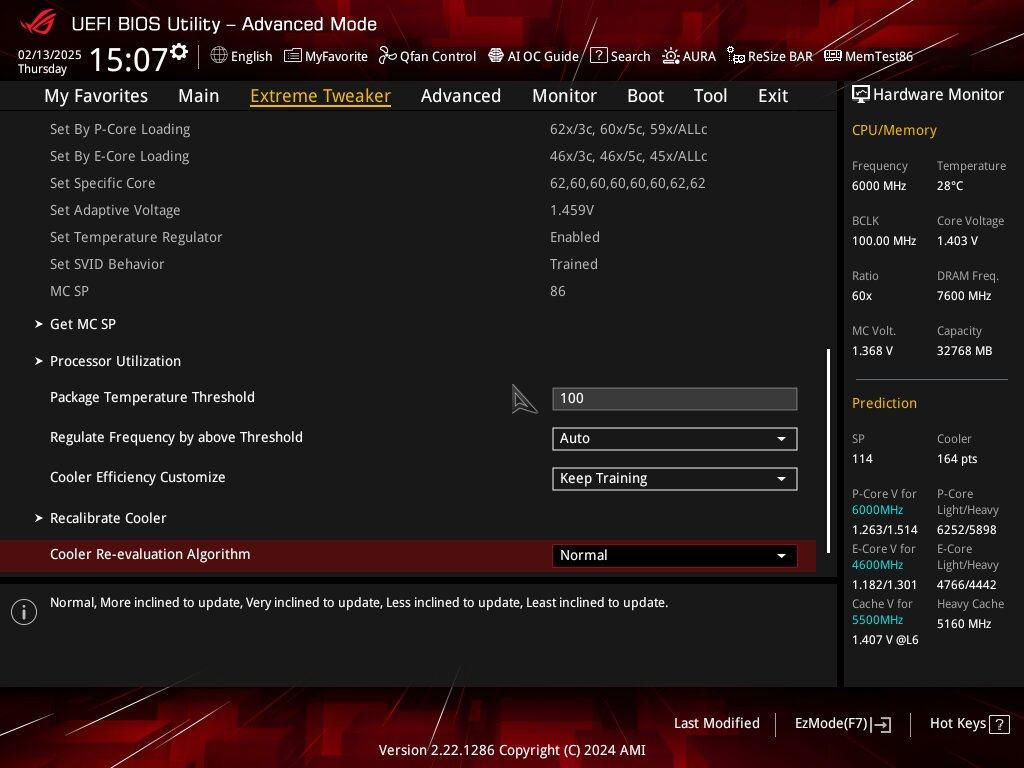Open the Tool tab
Screen dimensions: 1024x768
711,96
